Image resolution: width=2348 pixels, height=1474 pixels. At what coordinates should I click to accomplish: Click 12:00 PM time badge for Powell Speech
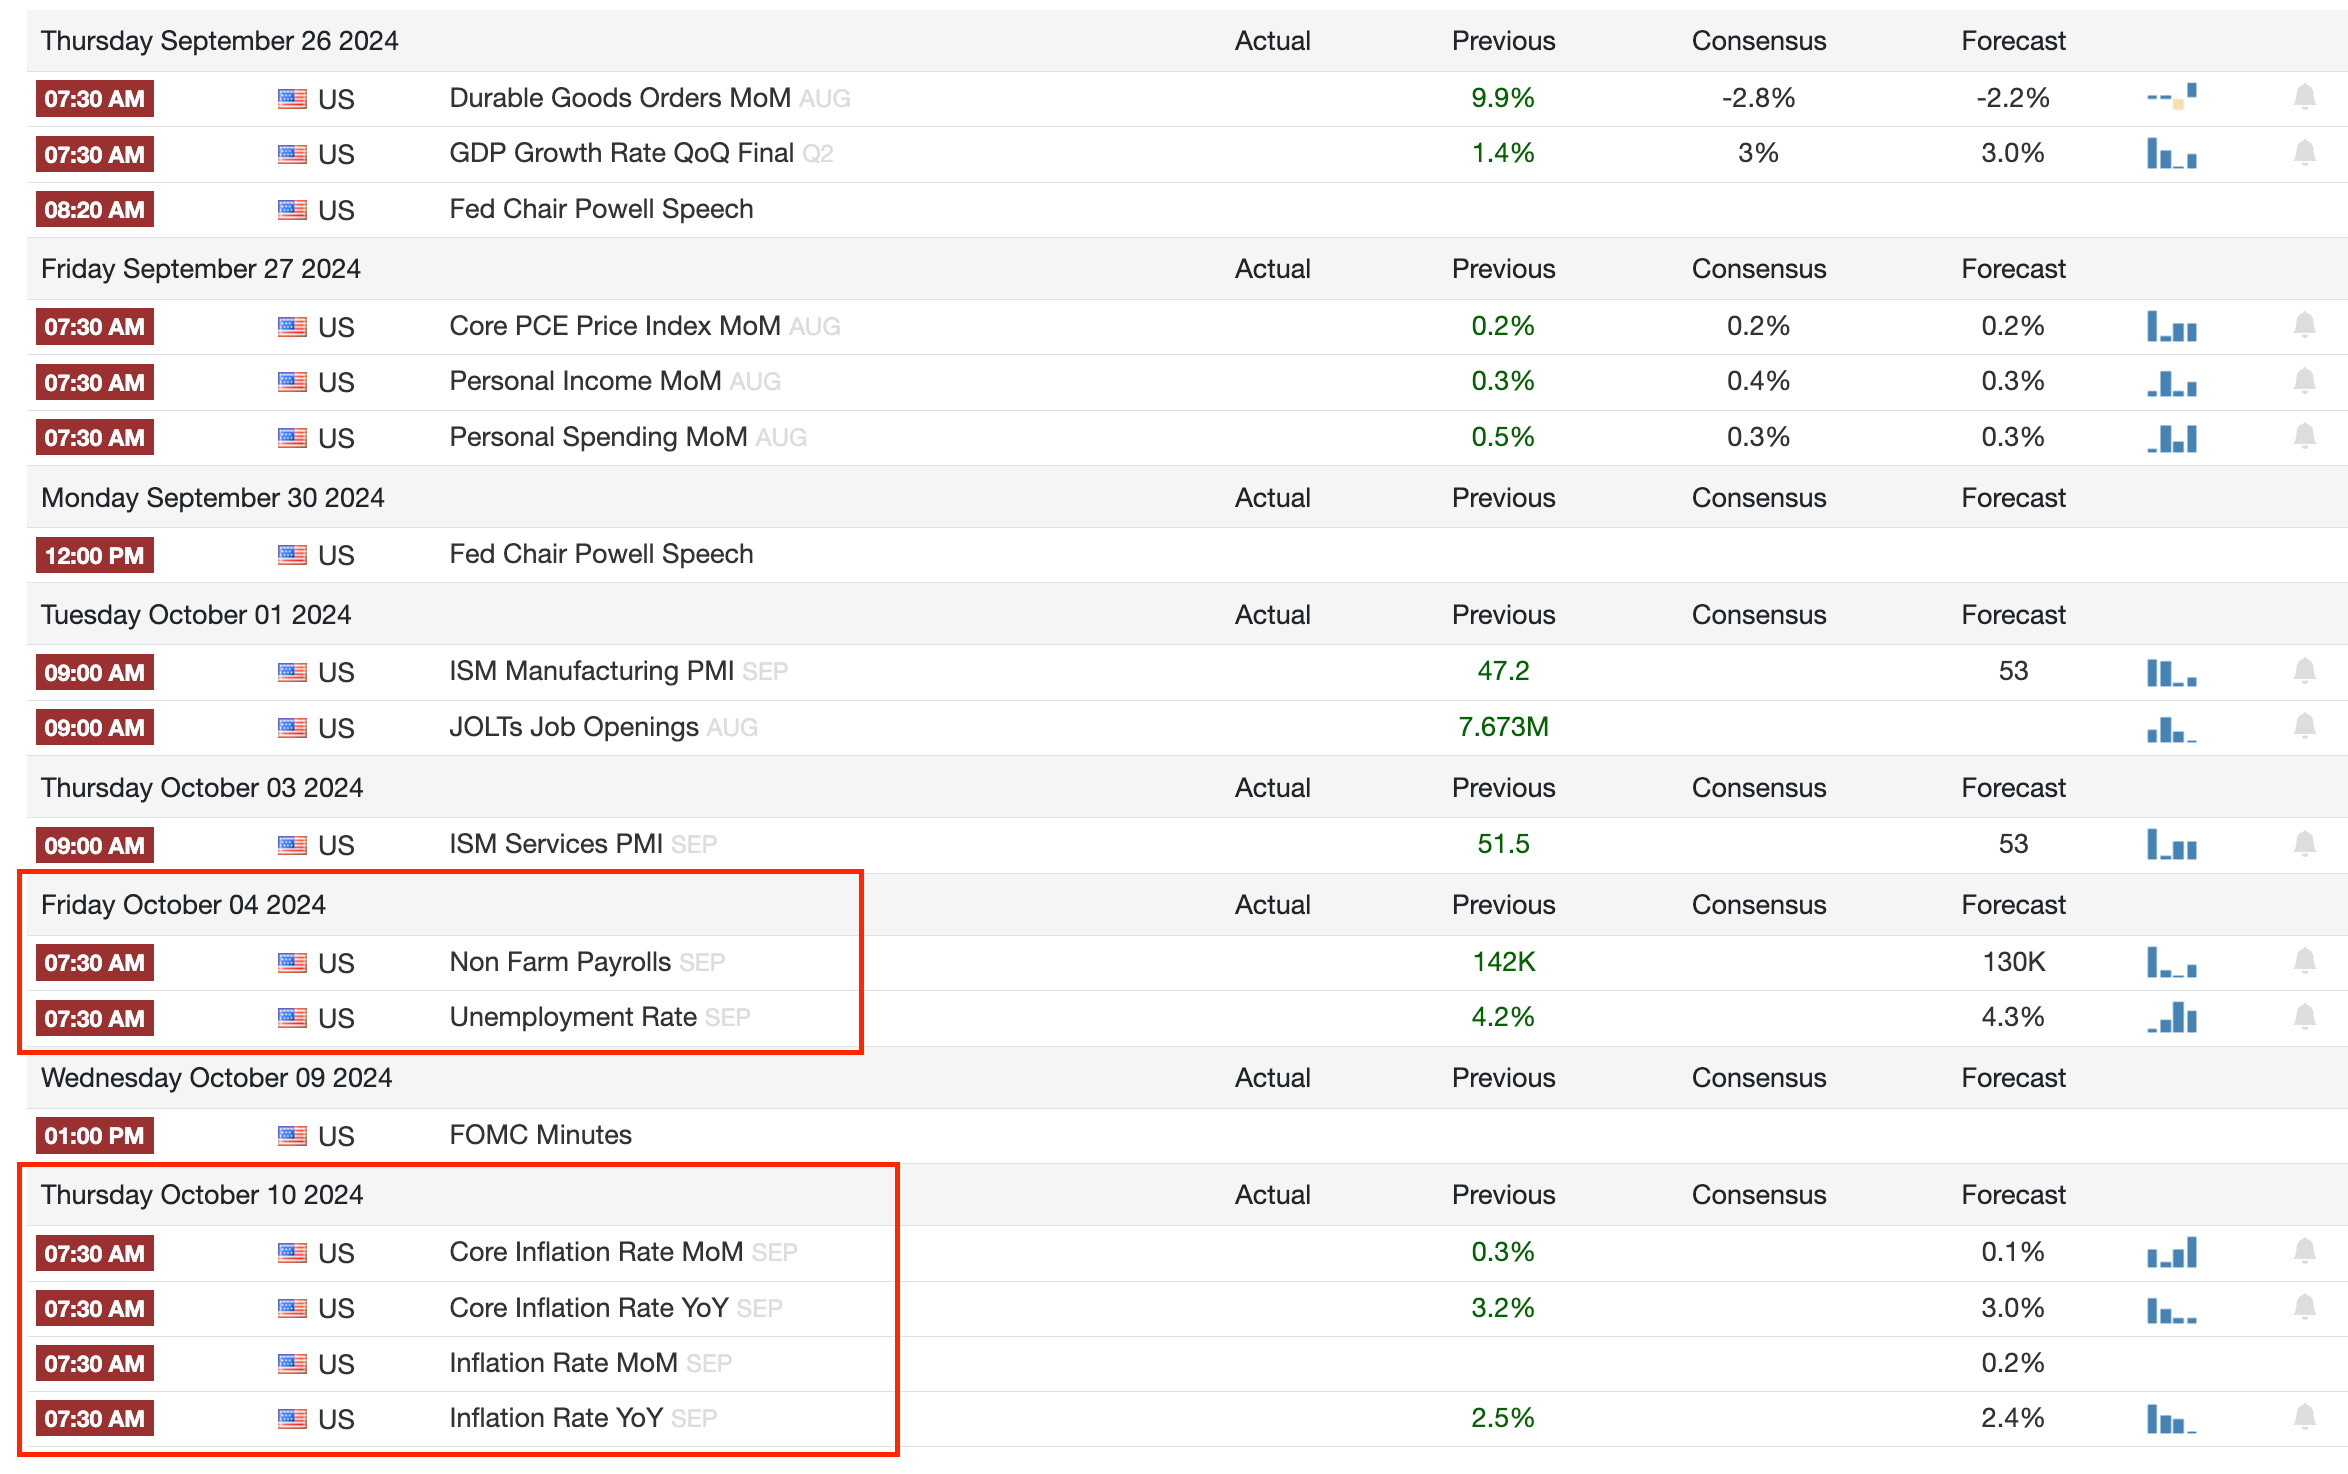pyautogui.click(x=95, y=555)
